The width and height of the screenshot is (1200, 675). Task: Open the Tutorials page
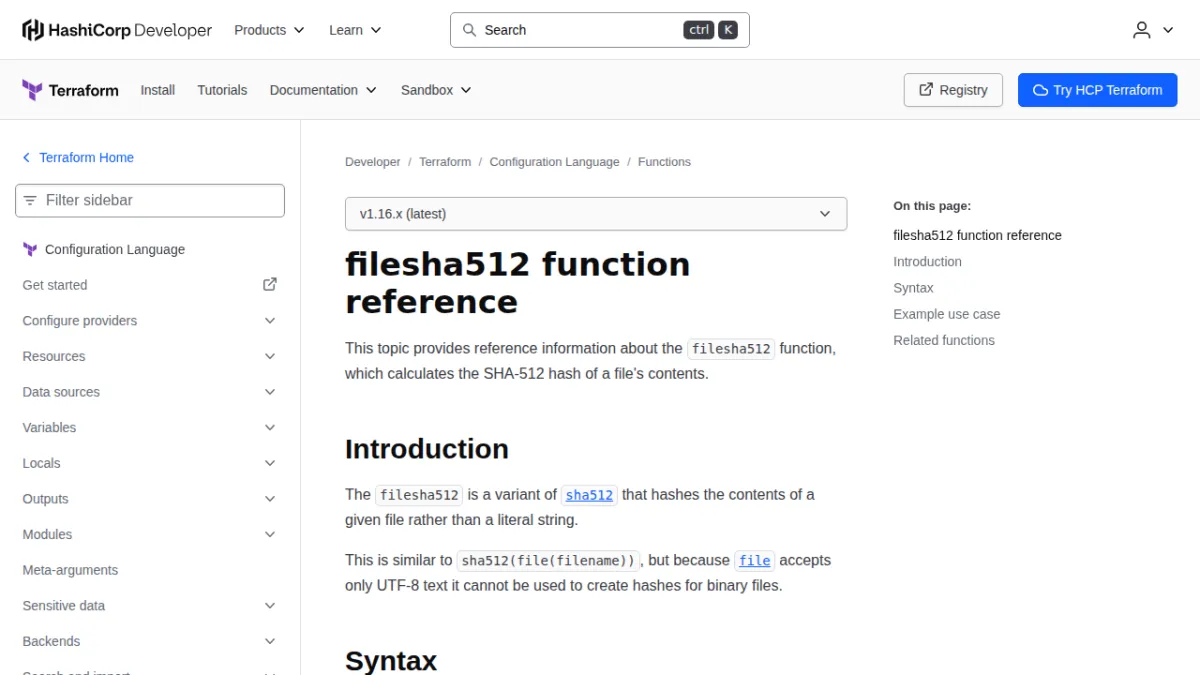222,90
